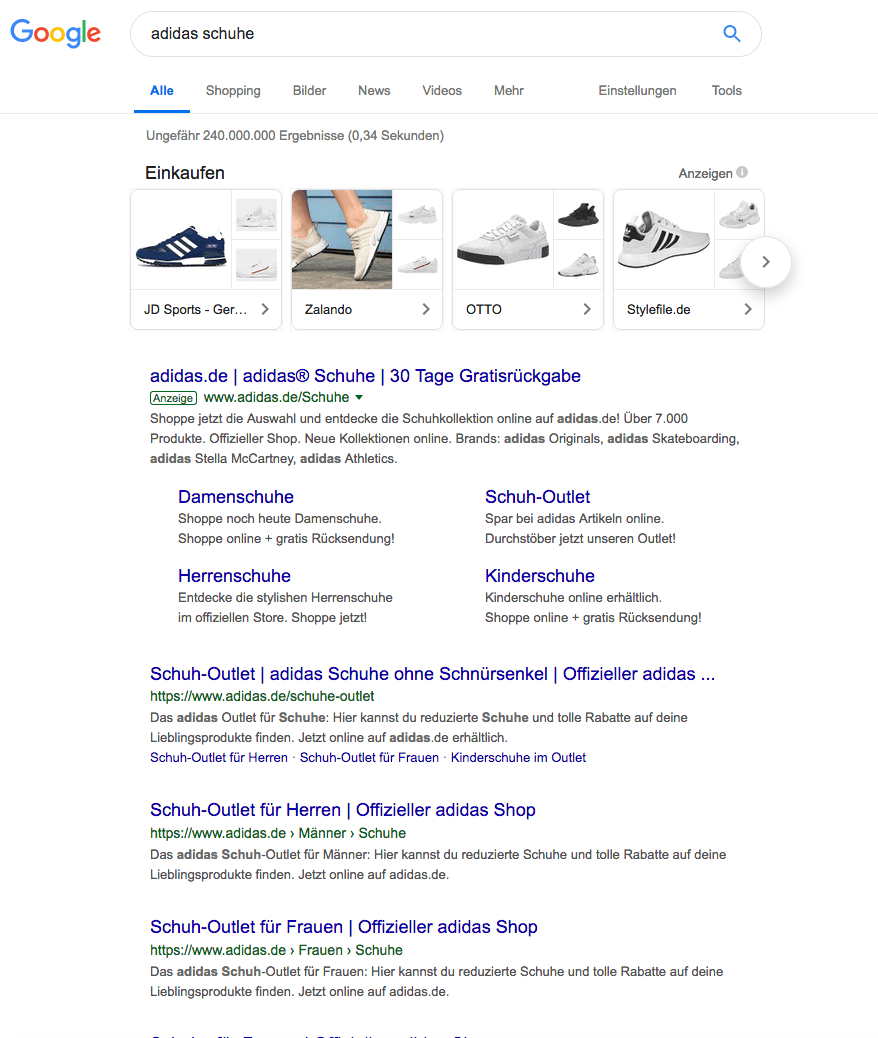Click the OTTO white sneaker image

[x=503, y=240]
